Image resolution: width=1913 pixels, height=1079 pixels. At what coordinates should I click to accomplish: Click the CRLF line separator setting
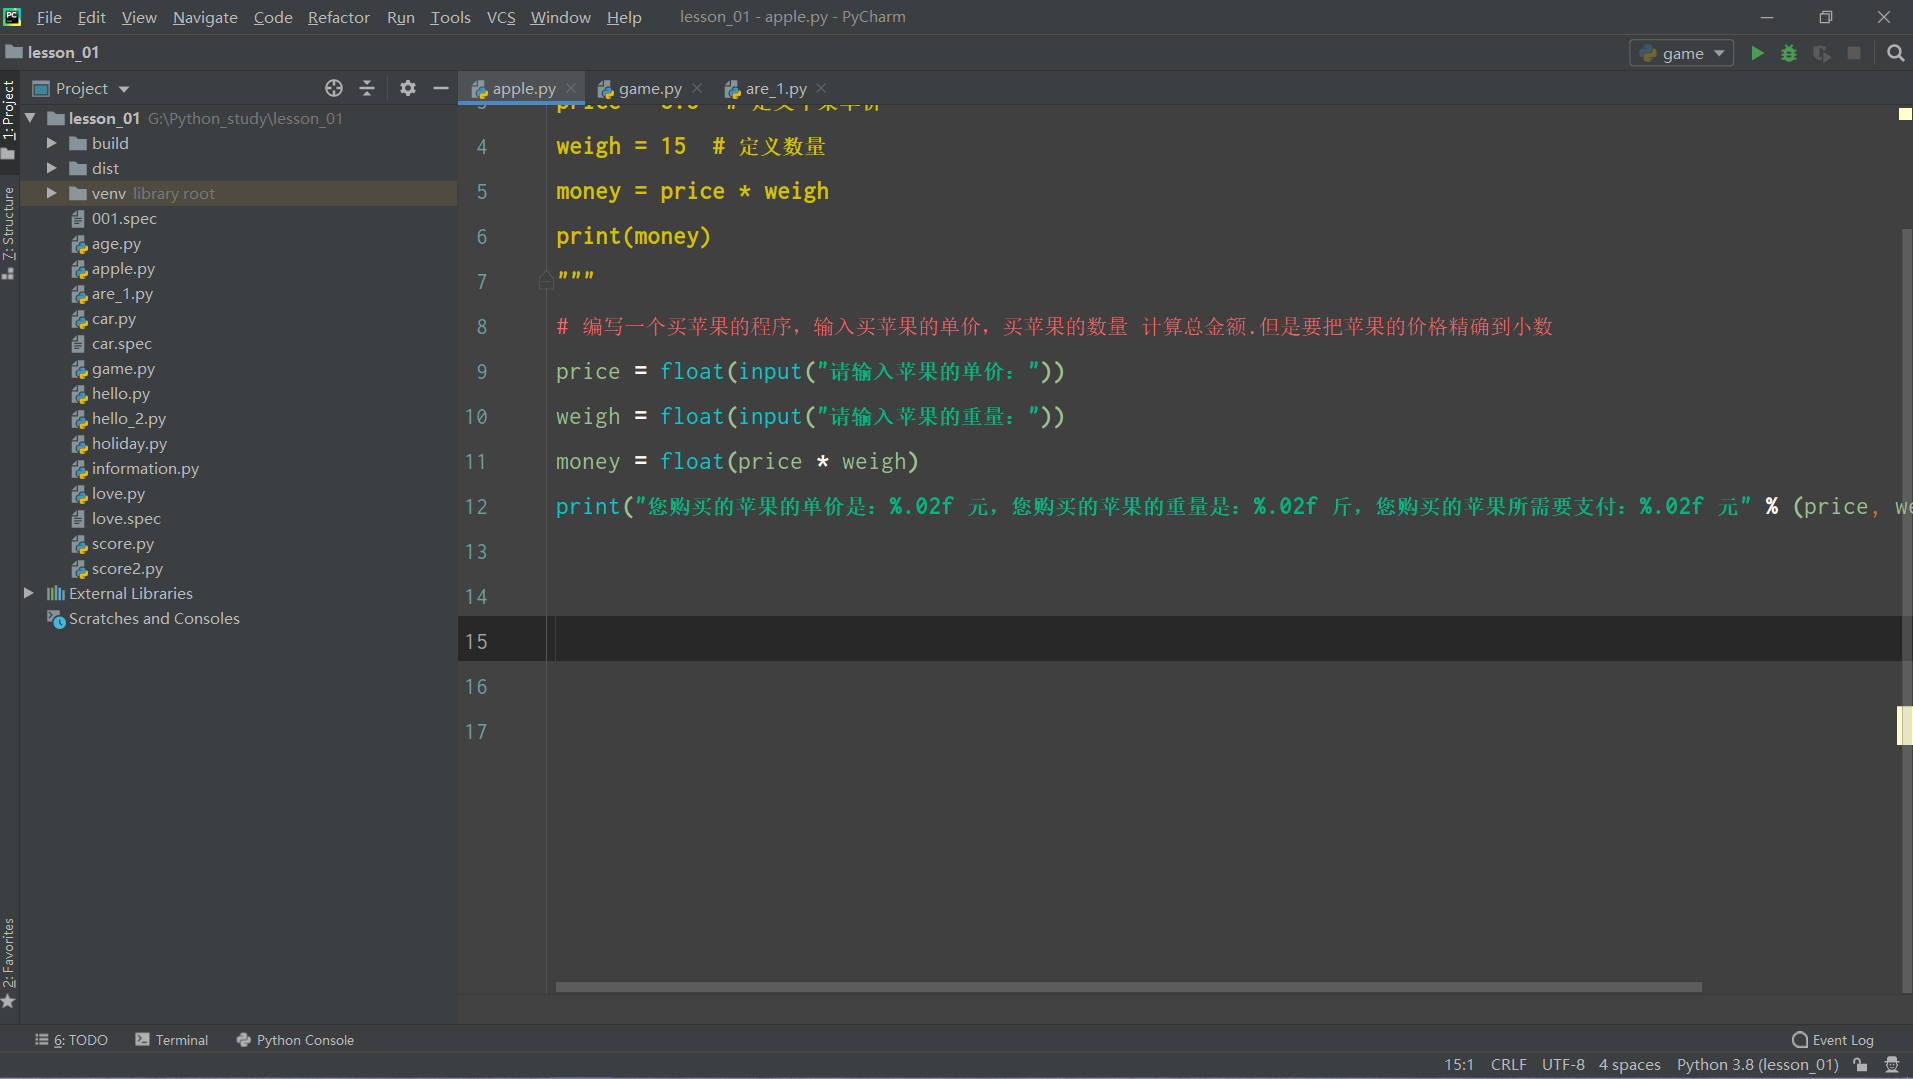pos(1508,1065)
